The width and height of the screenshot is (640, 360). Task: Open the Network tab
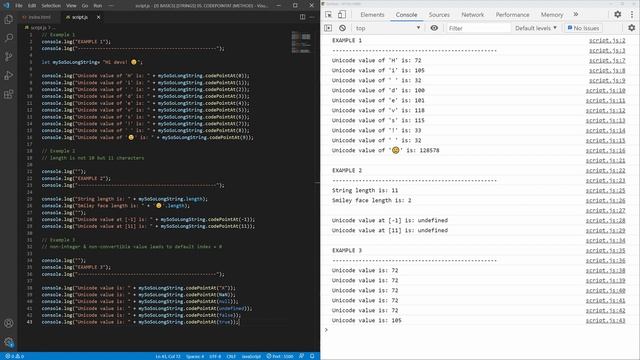point(473,15)
